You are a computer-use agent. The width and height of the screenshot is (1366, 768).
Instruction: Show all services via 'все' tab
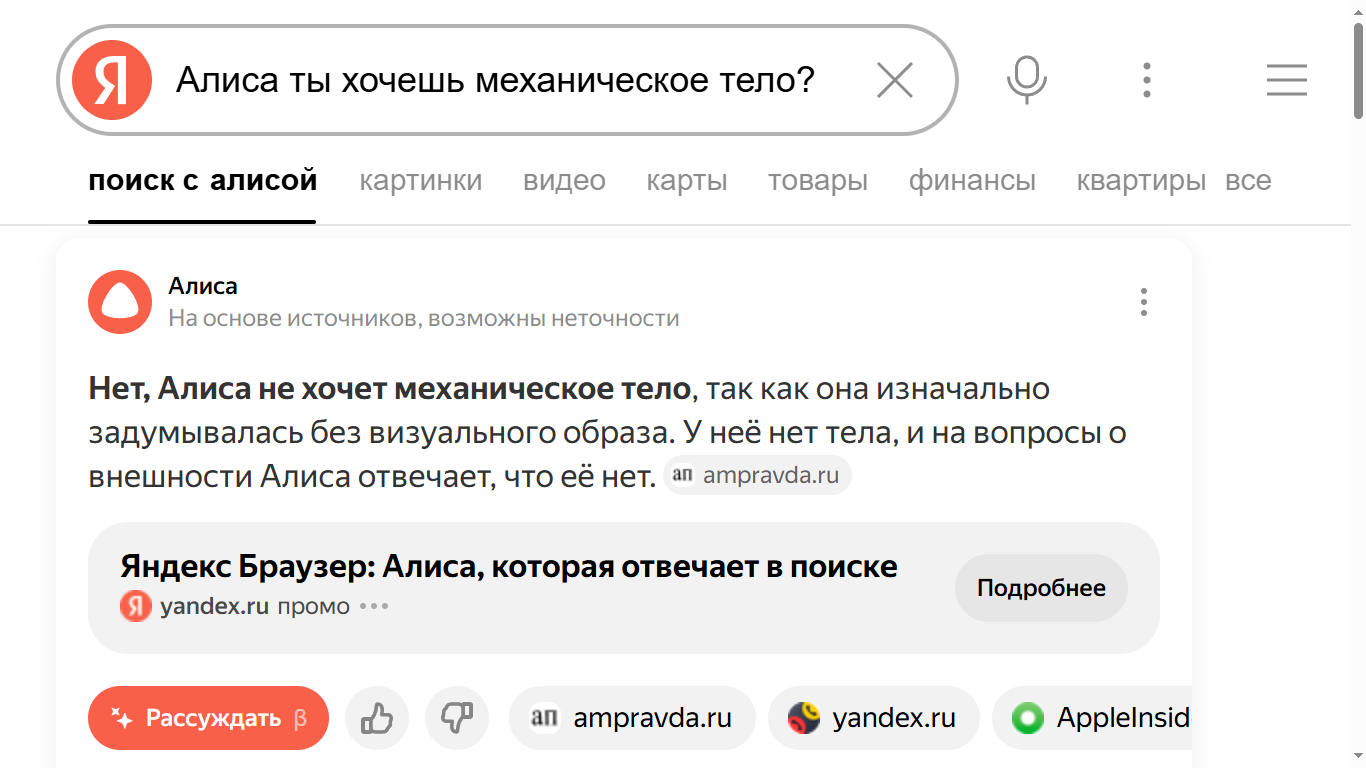tap(1248, 181)
